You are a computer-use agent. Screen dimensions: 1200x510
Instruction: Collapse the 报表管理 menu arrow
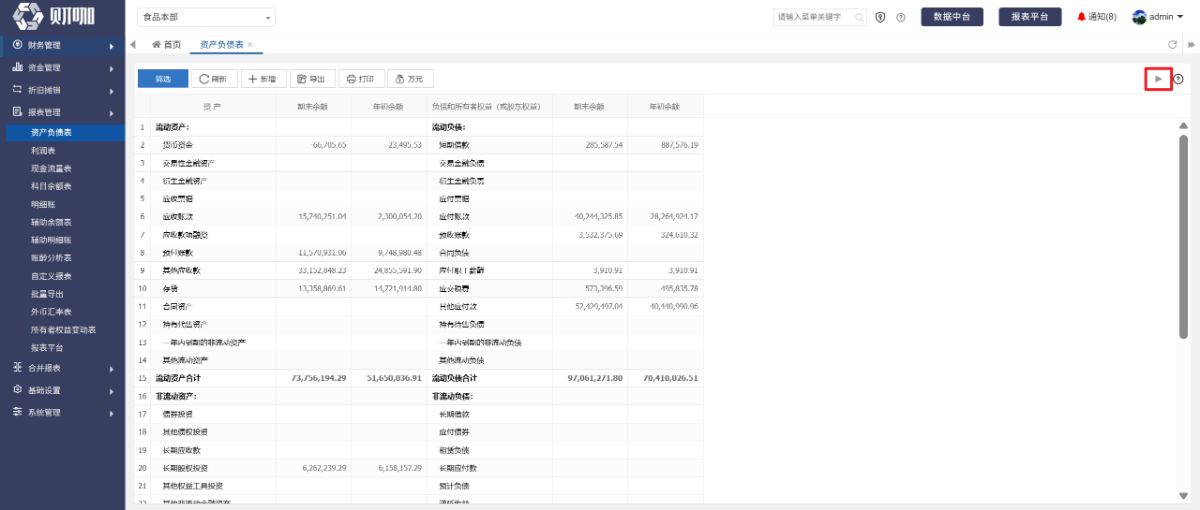pos(112,112)
